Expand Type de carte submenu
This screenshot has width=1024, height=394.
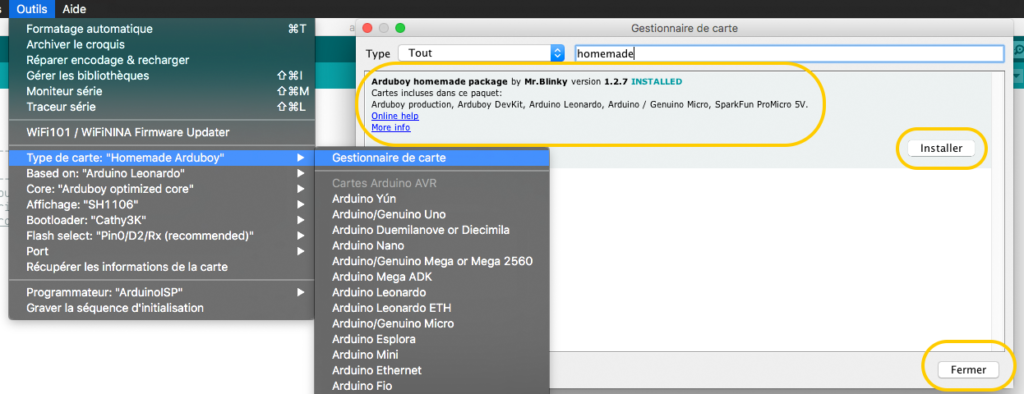(161, 157)
